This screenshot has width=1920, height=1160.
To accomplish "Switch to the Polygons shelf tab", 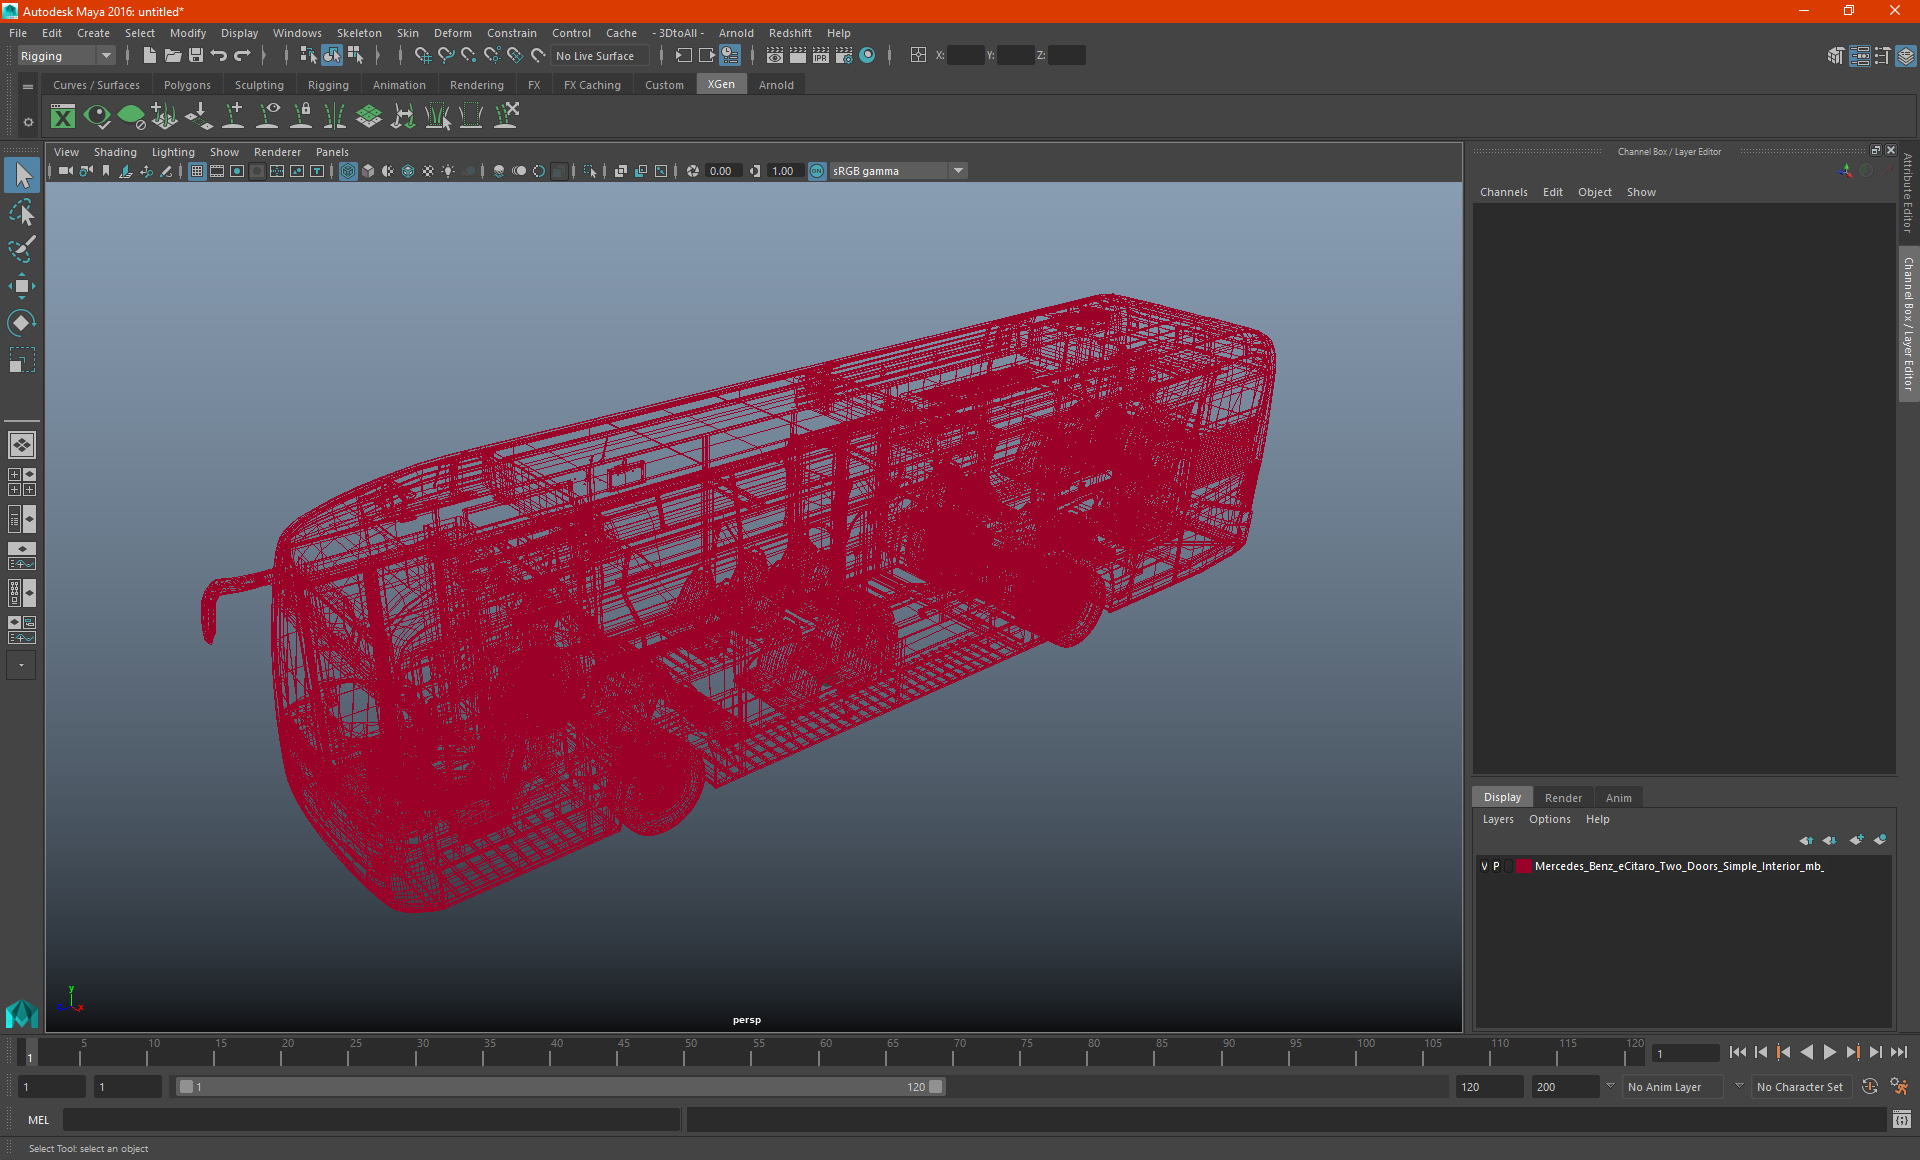I will (187, 85).
